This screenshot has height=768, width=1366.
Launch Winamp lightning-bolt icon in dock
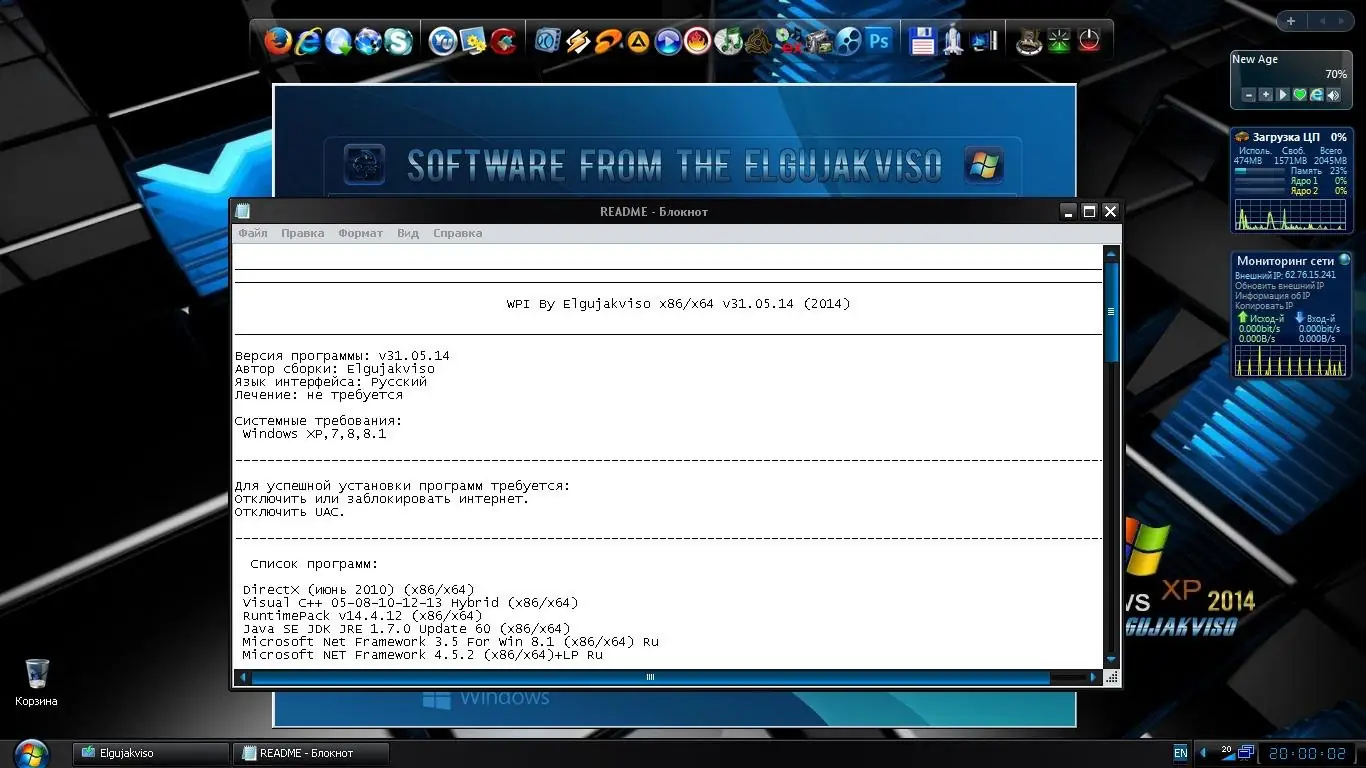578,41
